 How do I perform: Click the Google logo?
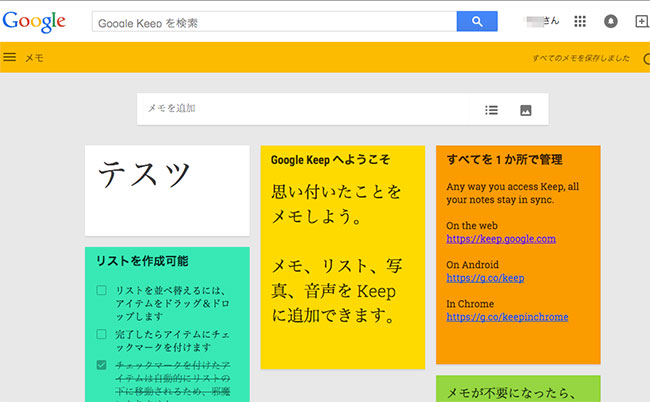[34, 22]
